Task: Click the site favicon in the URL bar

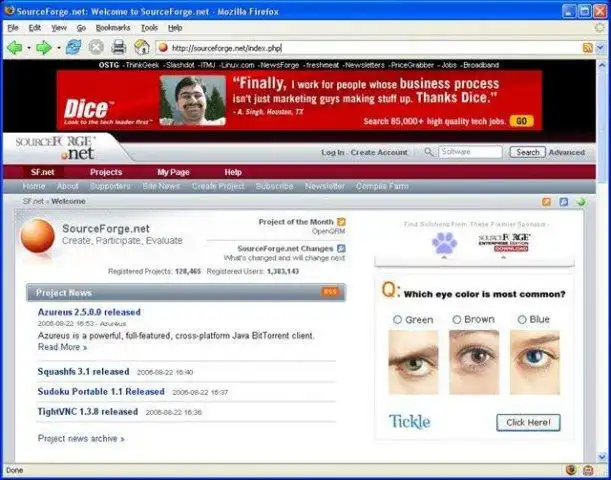Action: pyautogui.click(x=163, y=48)
